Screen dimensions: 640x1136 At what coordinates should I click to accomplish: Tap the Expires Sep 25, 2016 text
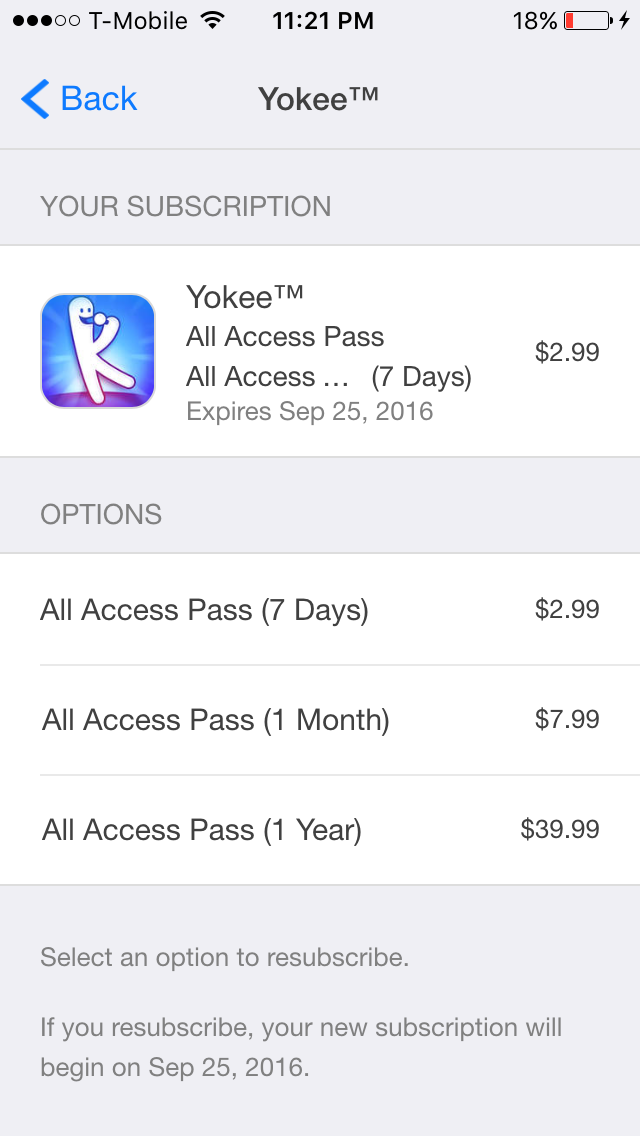tap(310, 412)
